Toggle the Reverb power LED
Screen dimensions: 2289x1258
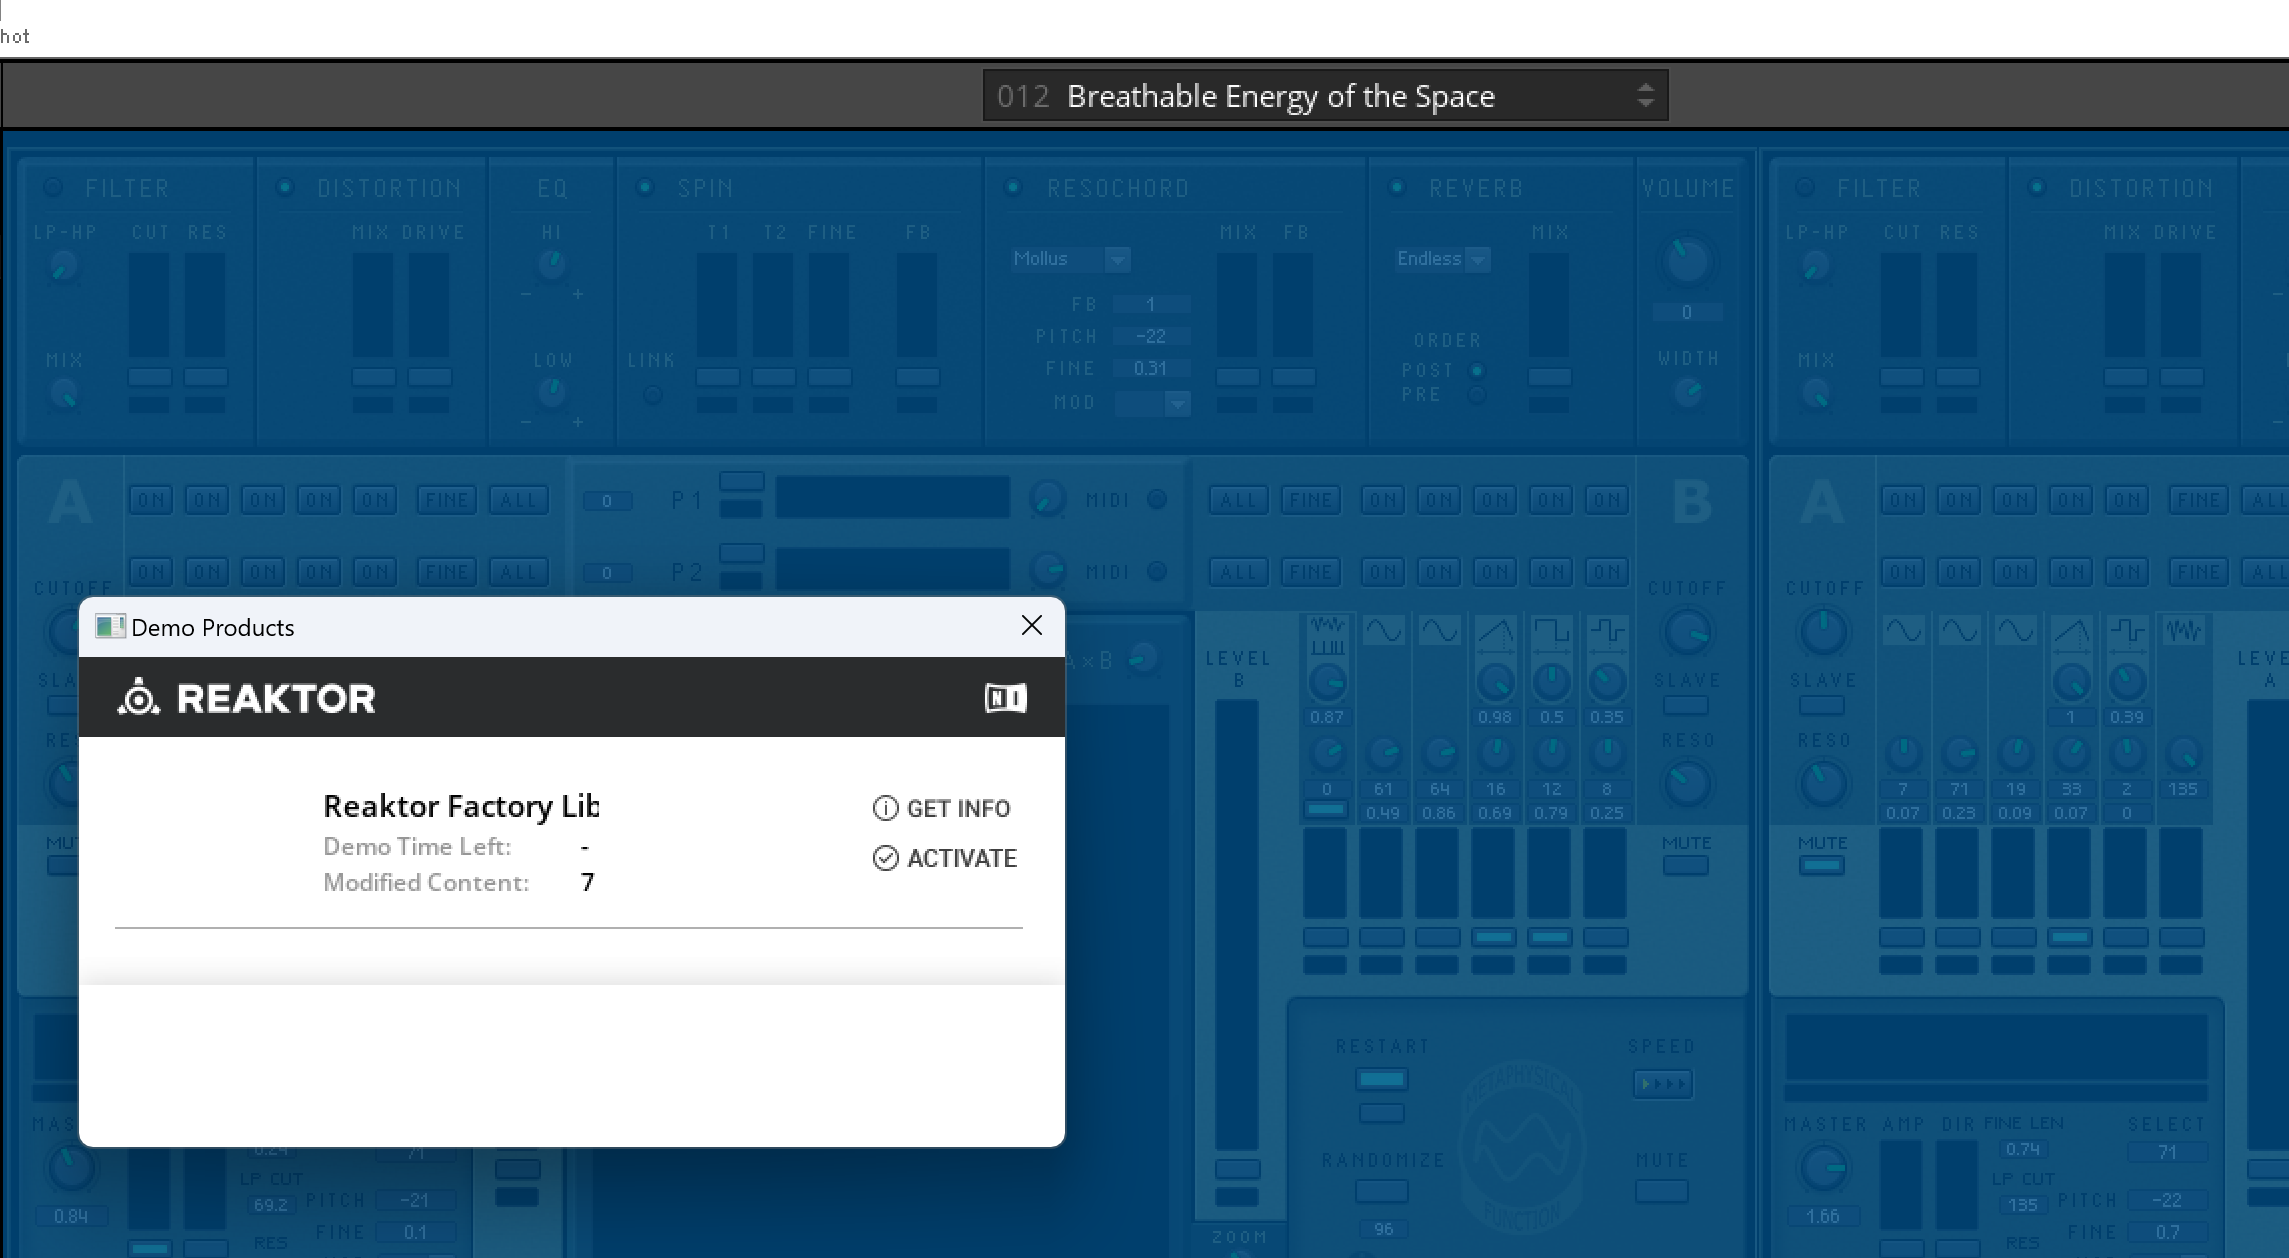1397,187
